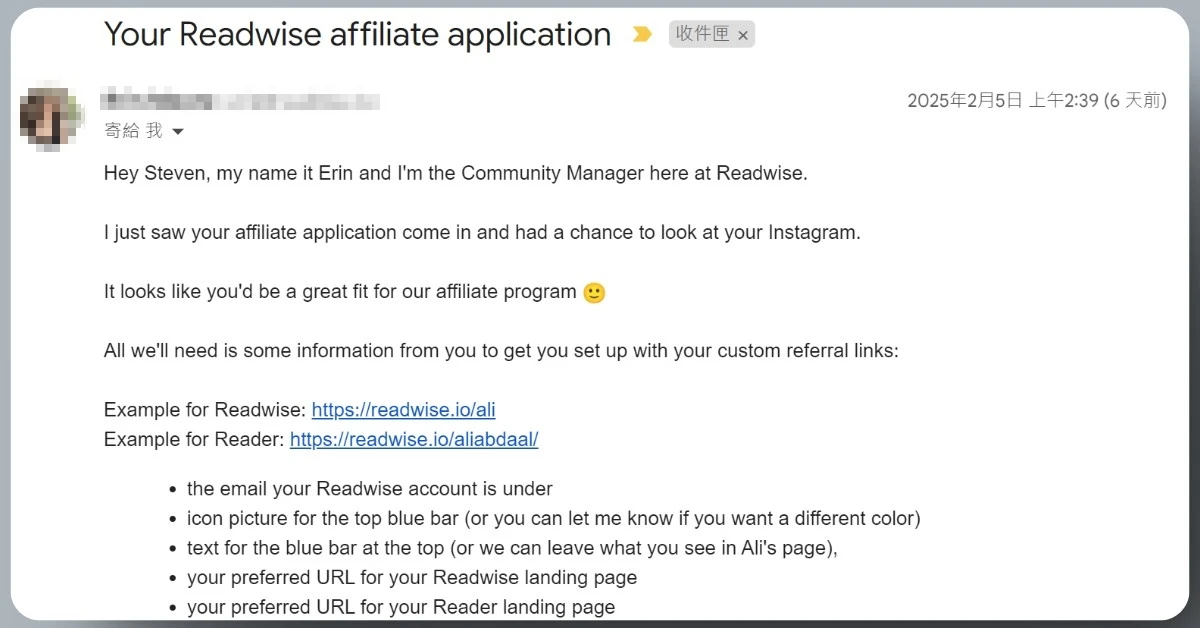Click the Example for Readwise label text
The width and height of the screenshot is (1200, 628).
pos(205,410)
